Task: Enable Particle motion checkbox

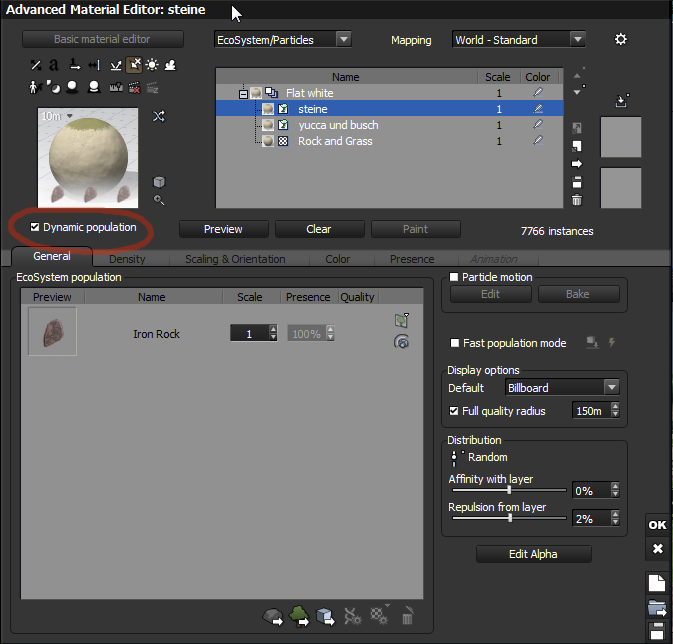Action: (454, 277)
